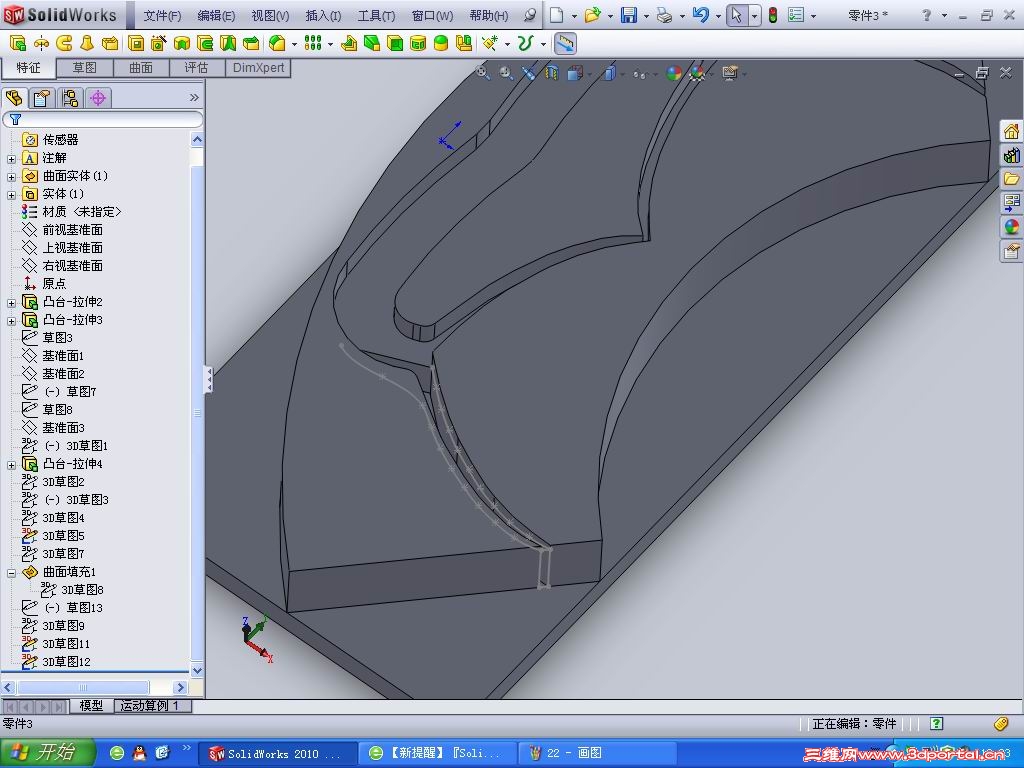The width and height of the screenshot is (1024, 768).
Task: Expand the 凸台-拉伸3 feature node
Action: 11,321
